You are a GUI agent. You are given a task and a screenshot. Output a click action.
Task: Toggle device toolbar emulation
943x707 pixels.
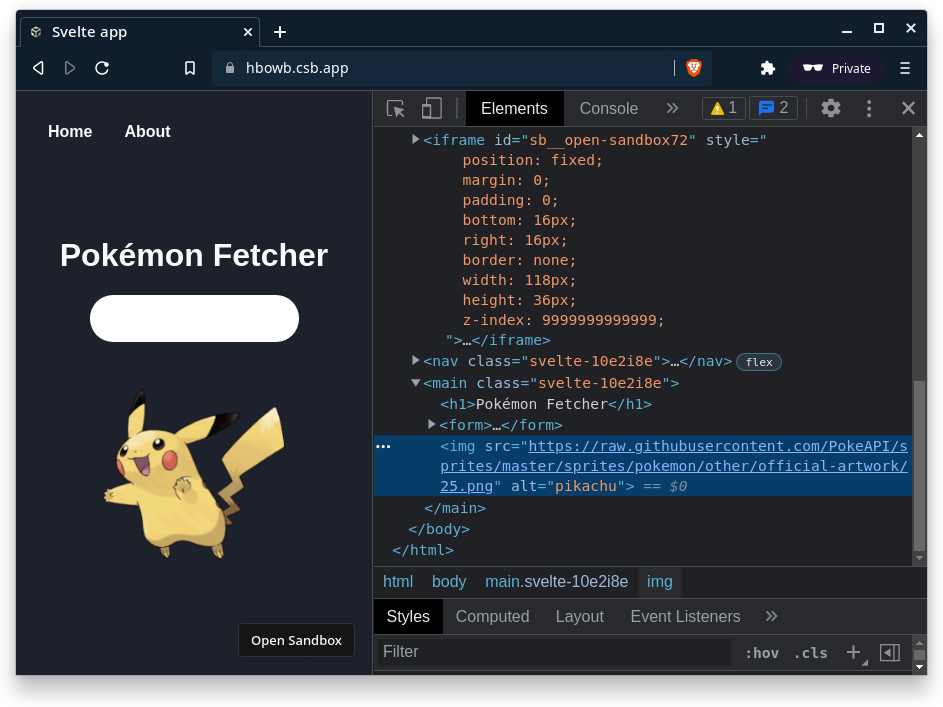[431, 108]
